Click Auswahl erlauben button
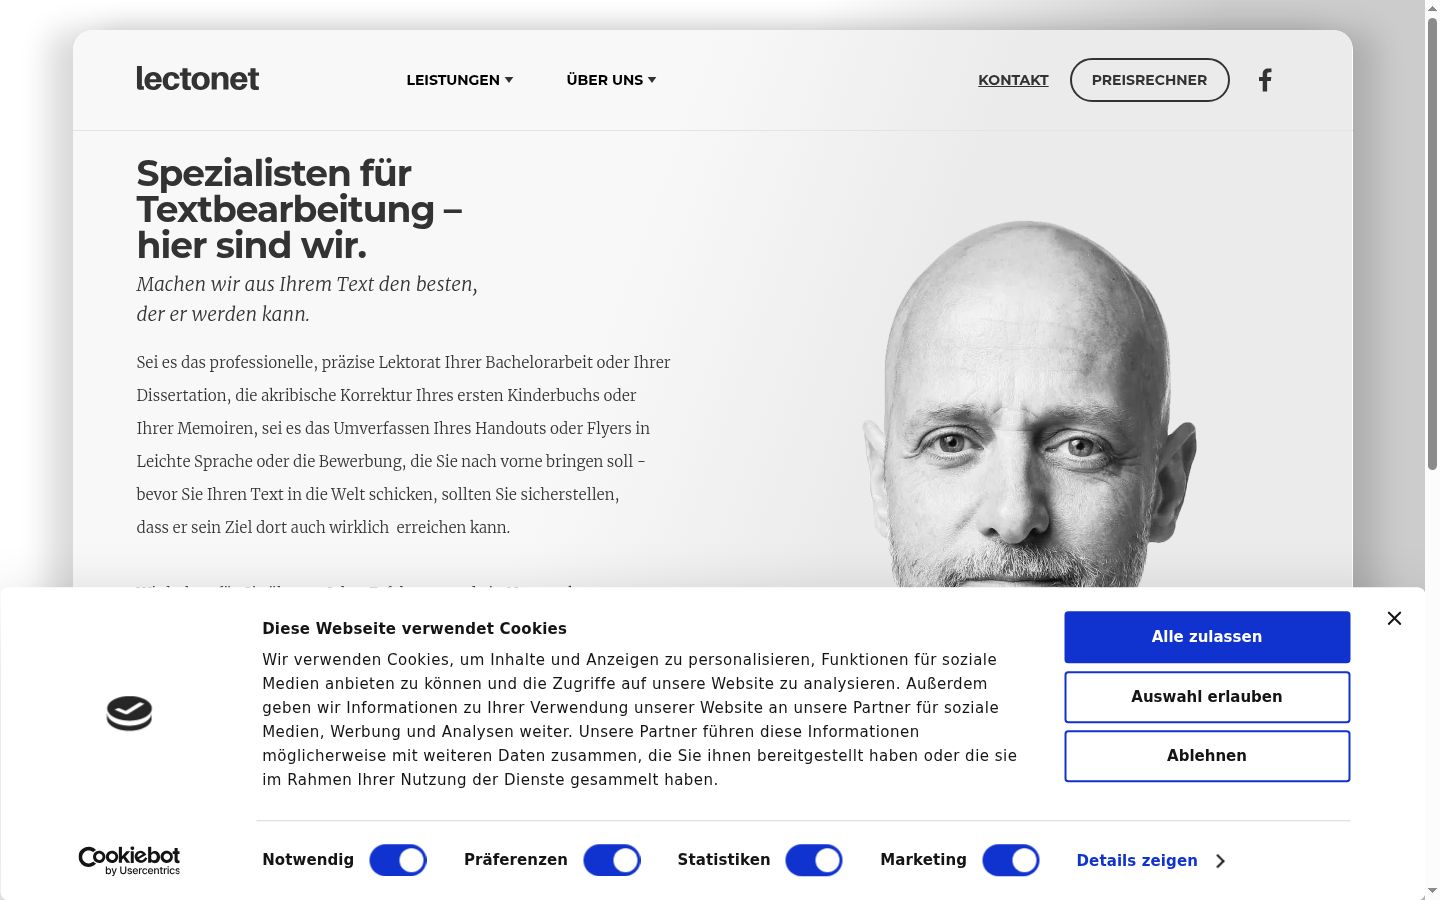 (1207, 697)
